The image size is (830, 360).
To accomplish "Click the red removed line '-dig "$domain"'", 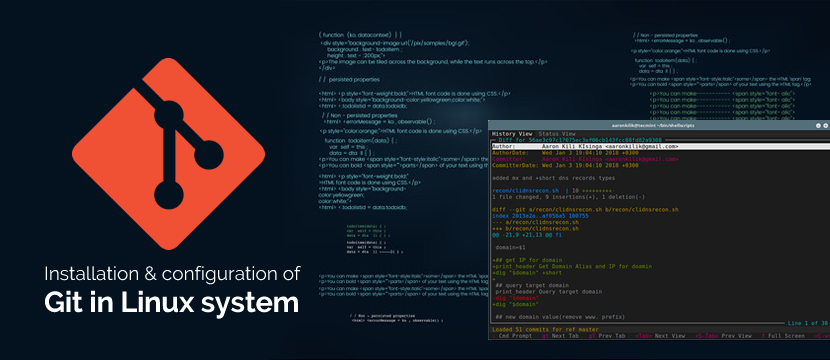I will (x=516, y=298).
